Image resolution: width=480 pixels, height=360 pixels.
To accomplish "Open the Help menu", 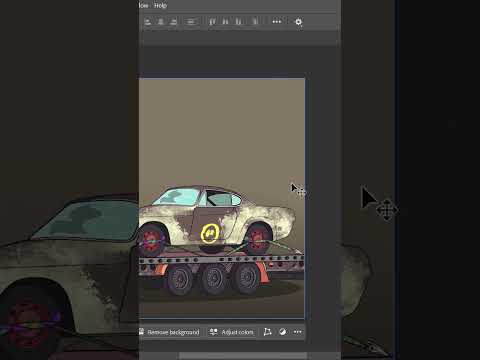I will 160,6.
